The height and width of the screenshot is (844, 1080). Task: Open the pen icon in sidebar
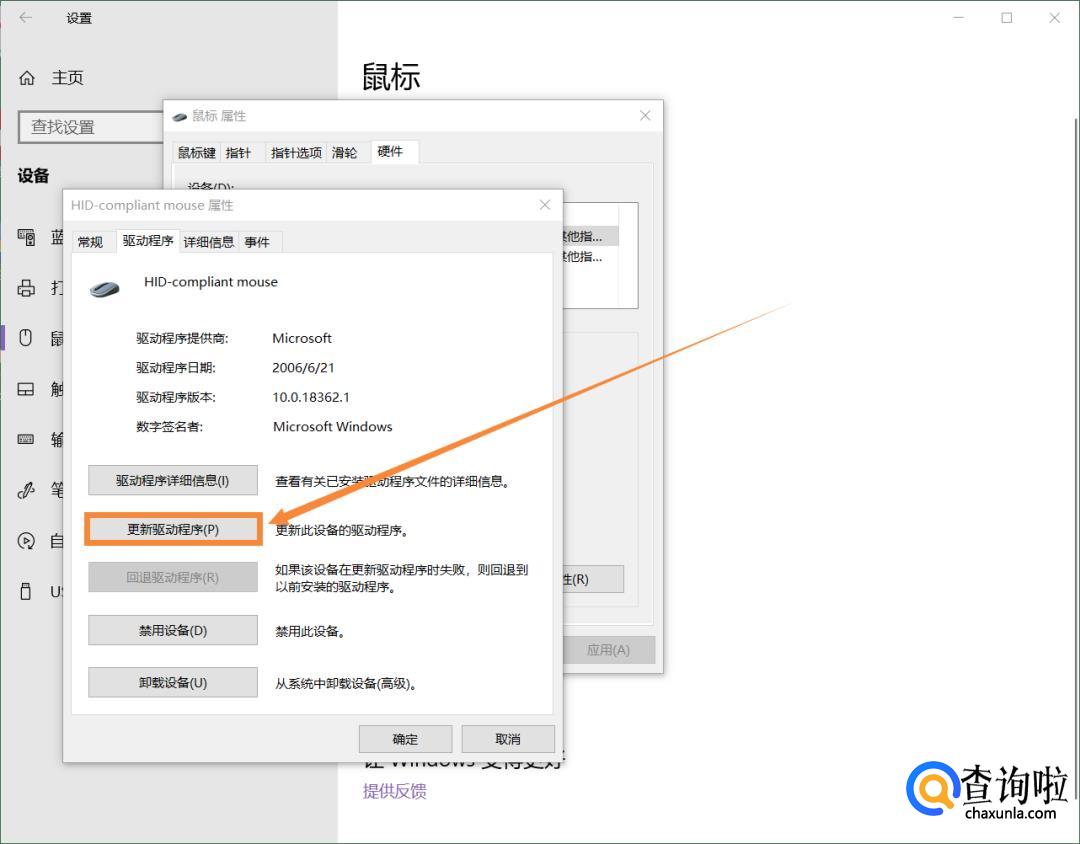point(27,490)
